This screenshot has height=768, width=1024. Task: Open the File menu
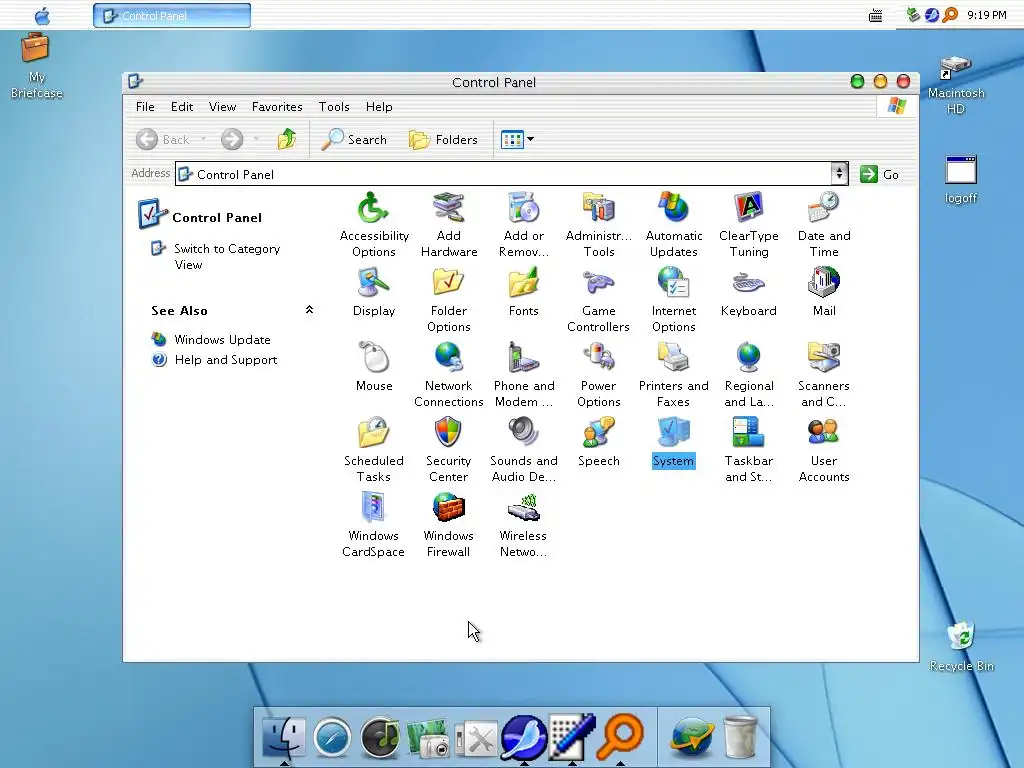coord(145,106)
